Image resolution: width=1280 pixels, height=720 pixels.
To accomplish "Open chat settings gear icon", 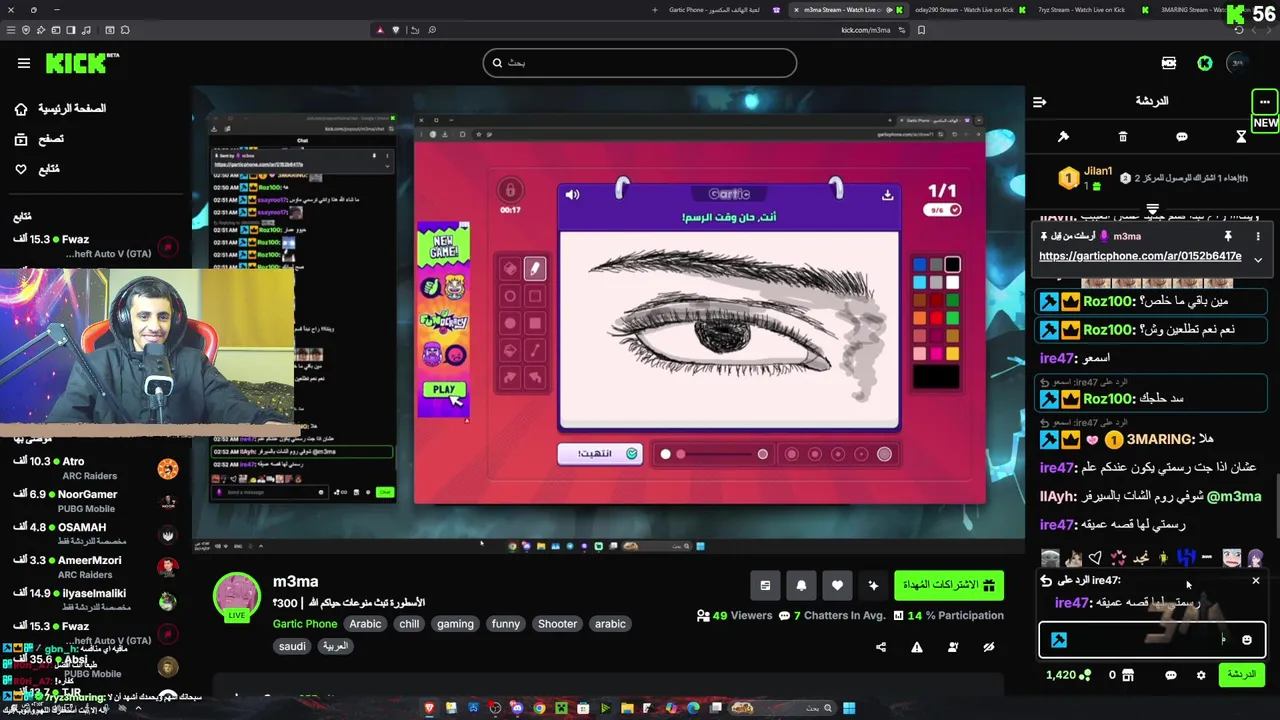I will (1201, 675).
